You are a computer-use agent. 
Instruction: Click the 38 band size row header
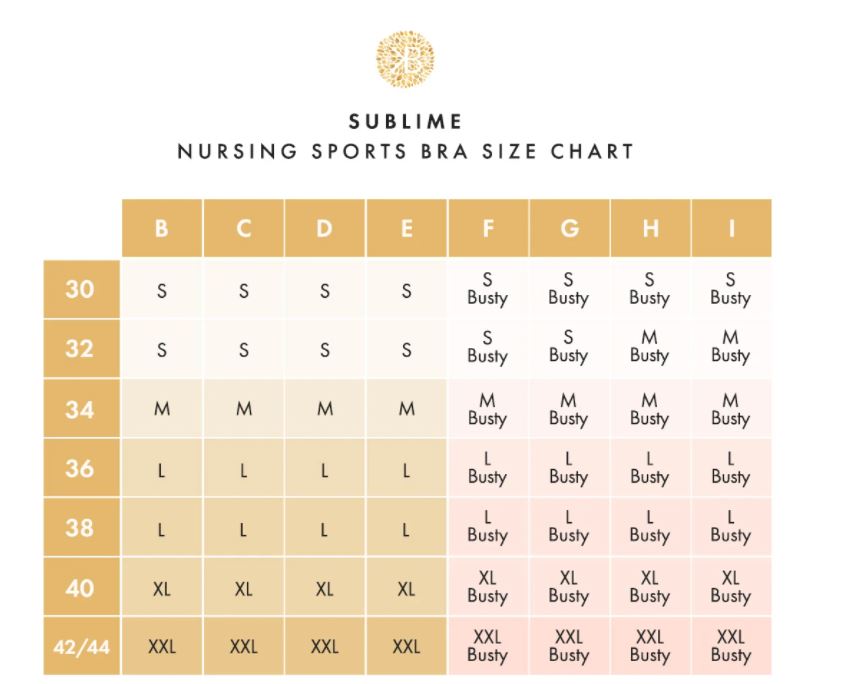[81, 528]
